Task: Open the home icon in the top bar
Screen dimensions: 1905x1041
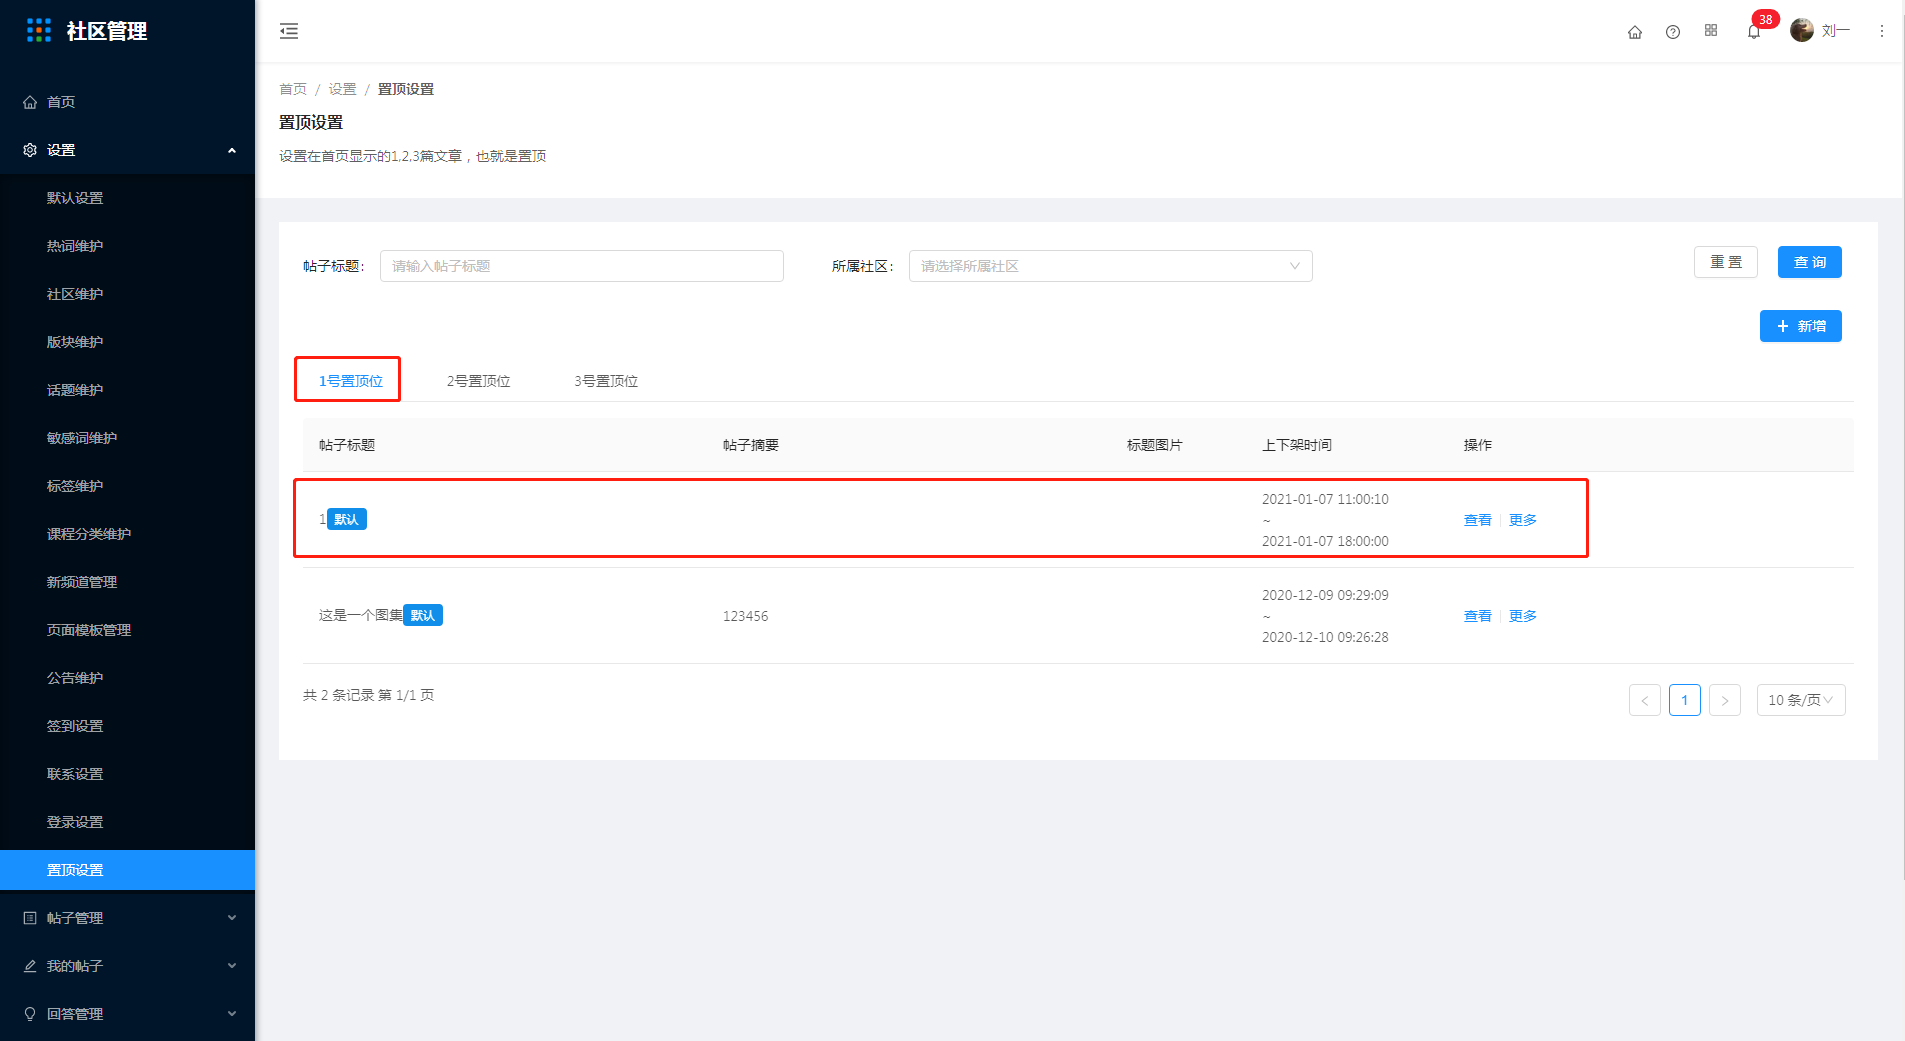Action: 1635,32
